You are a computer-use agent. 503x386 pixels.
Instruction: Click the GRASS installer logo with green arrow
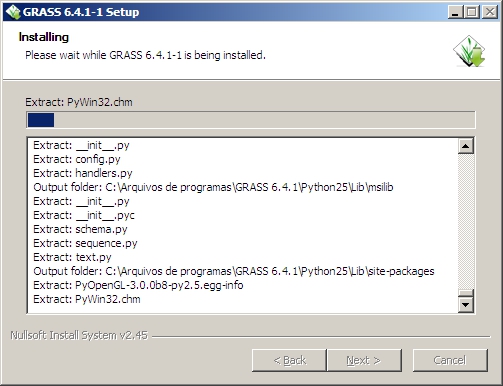coord(469,51)
